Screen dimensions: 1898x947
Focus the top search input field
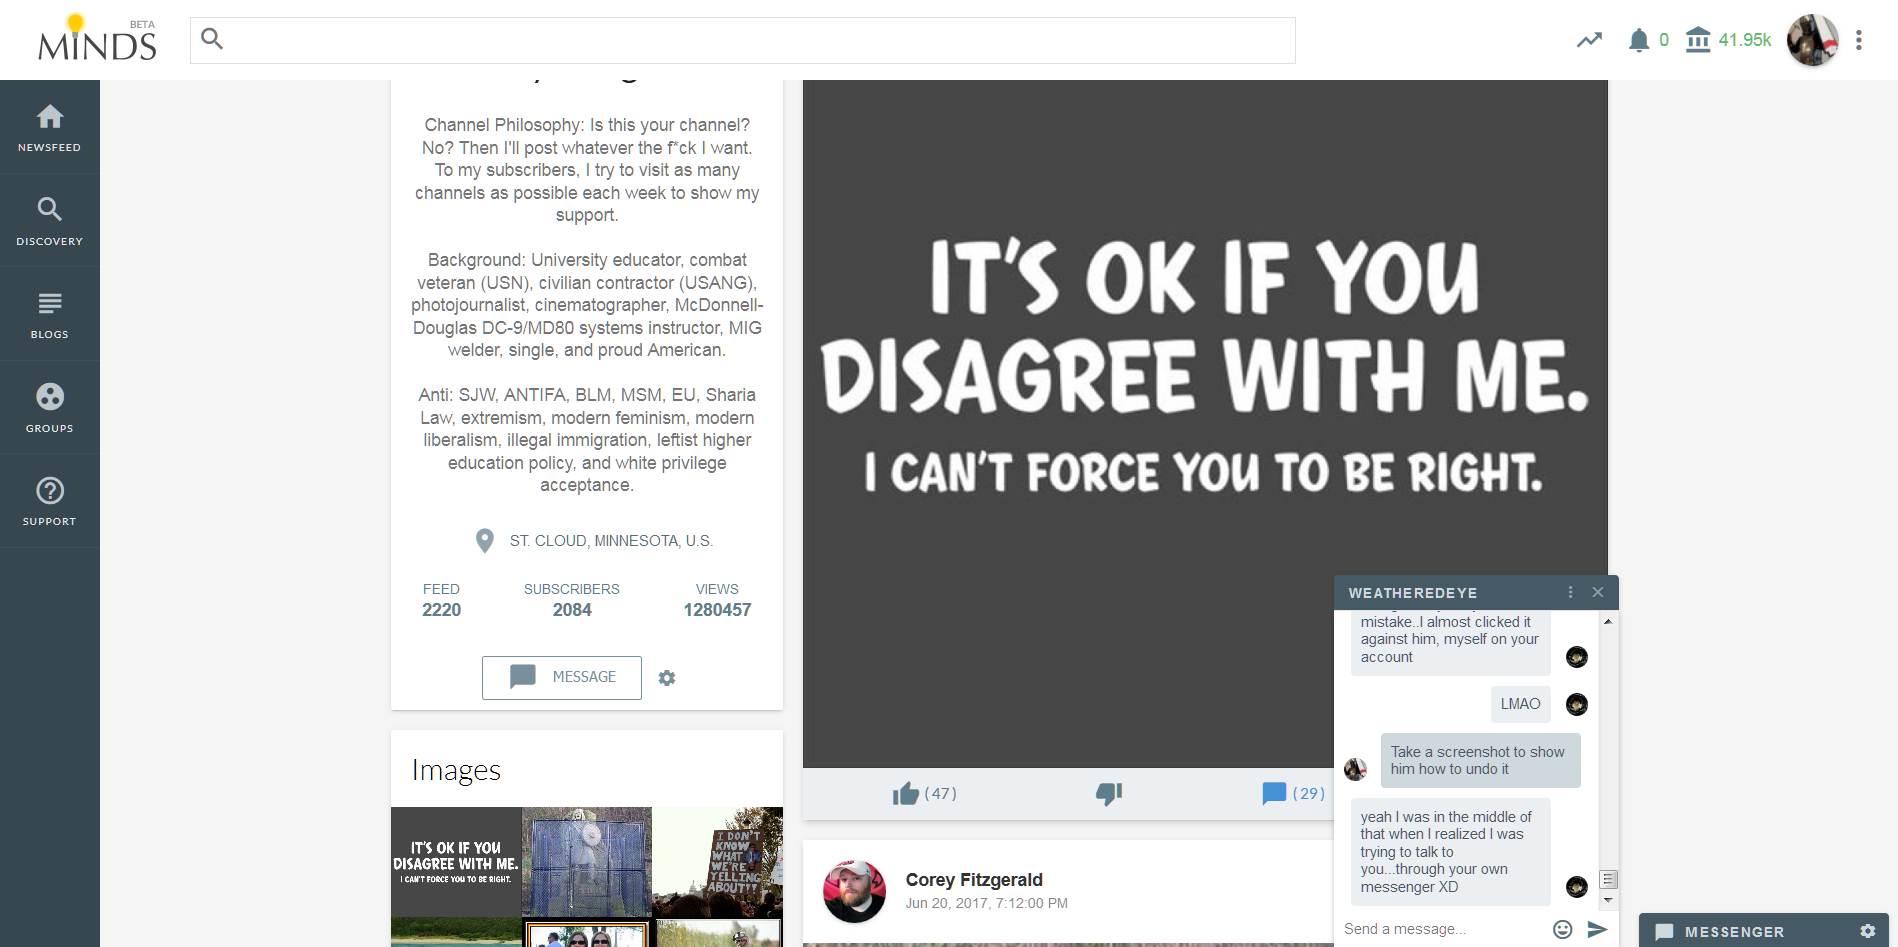(x=742, y=40)
